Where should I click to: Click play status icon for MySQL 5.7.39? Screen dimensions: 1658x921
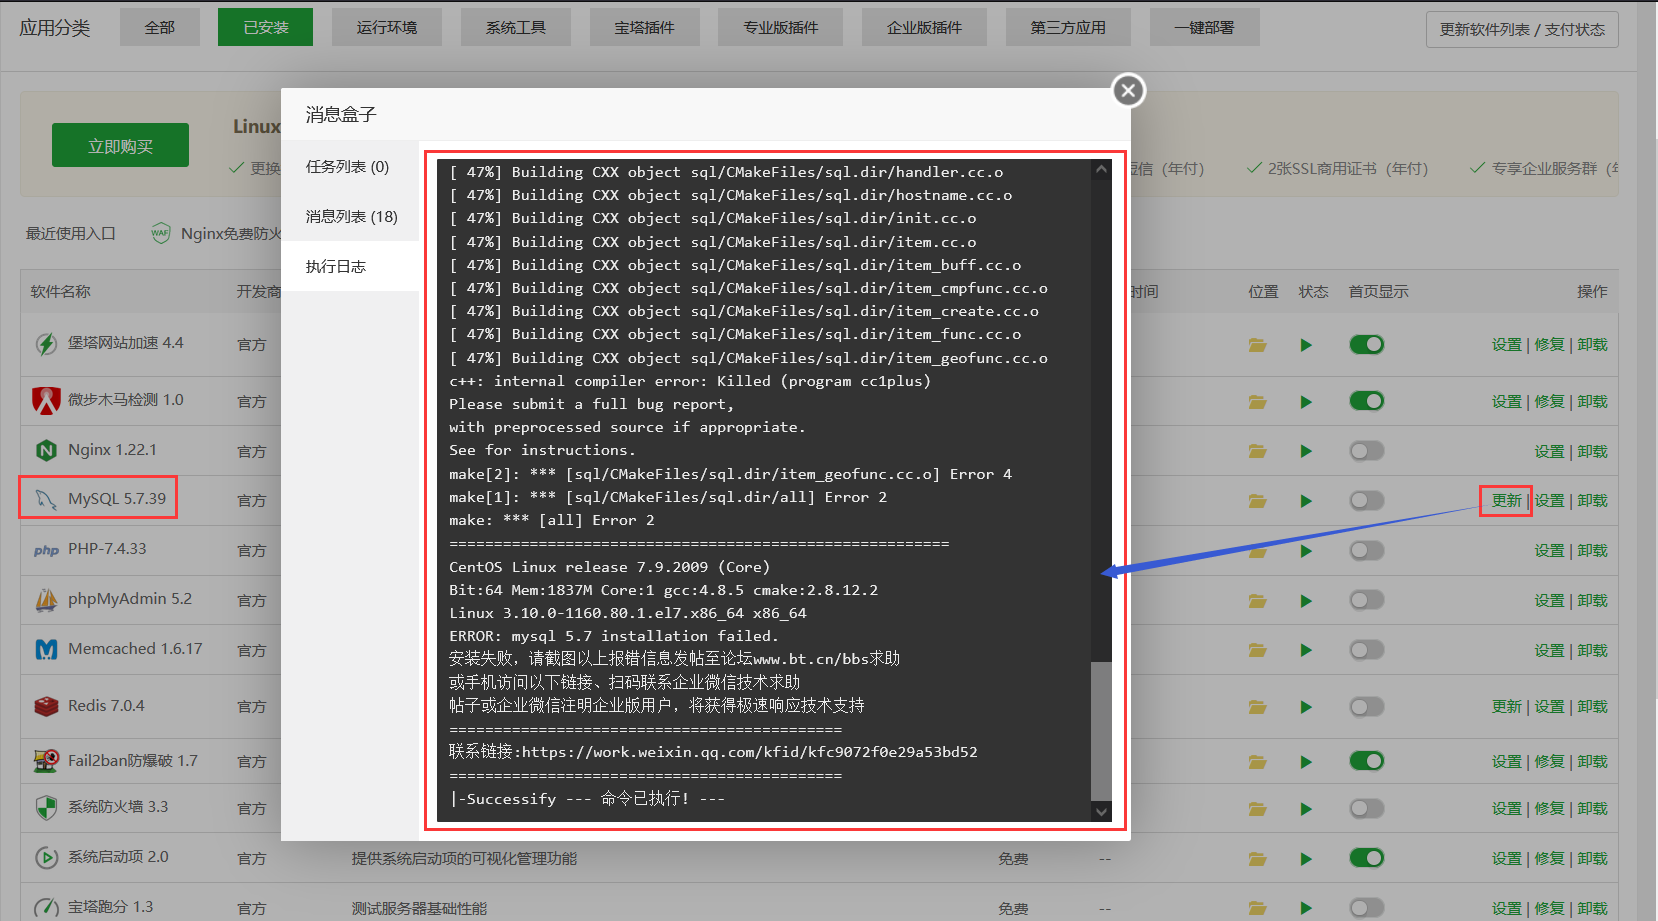click(1306, 501)
